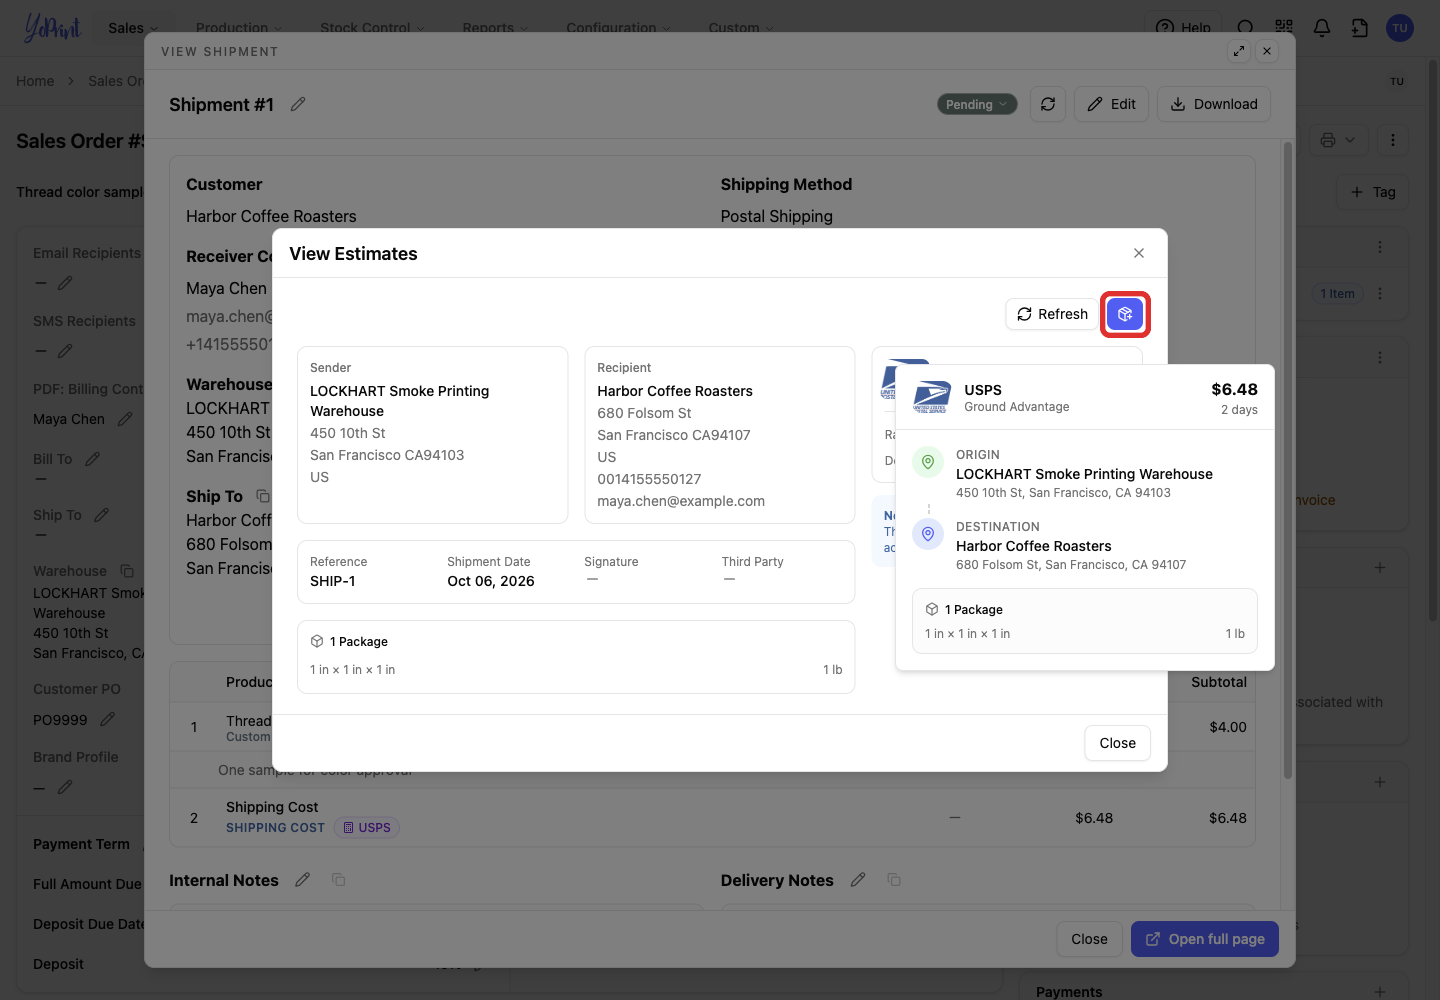Open the Configuration menu

(x=618, y=28)
